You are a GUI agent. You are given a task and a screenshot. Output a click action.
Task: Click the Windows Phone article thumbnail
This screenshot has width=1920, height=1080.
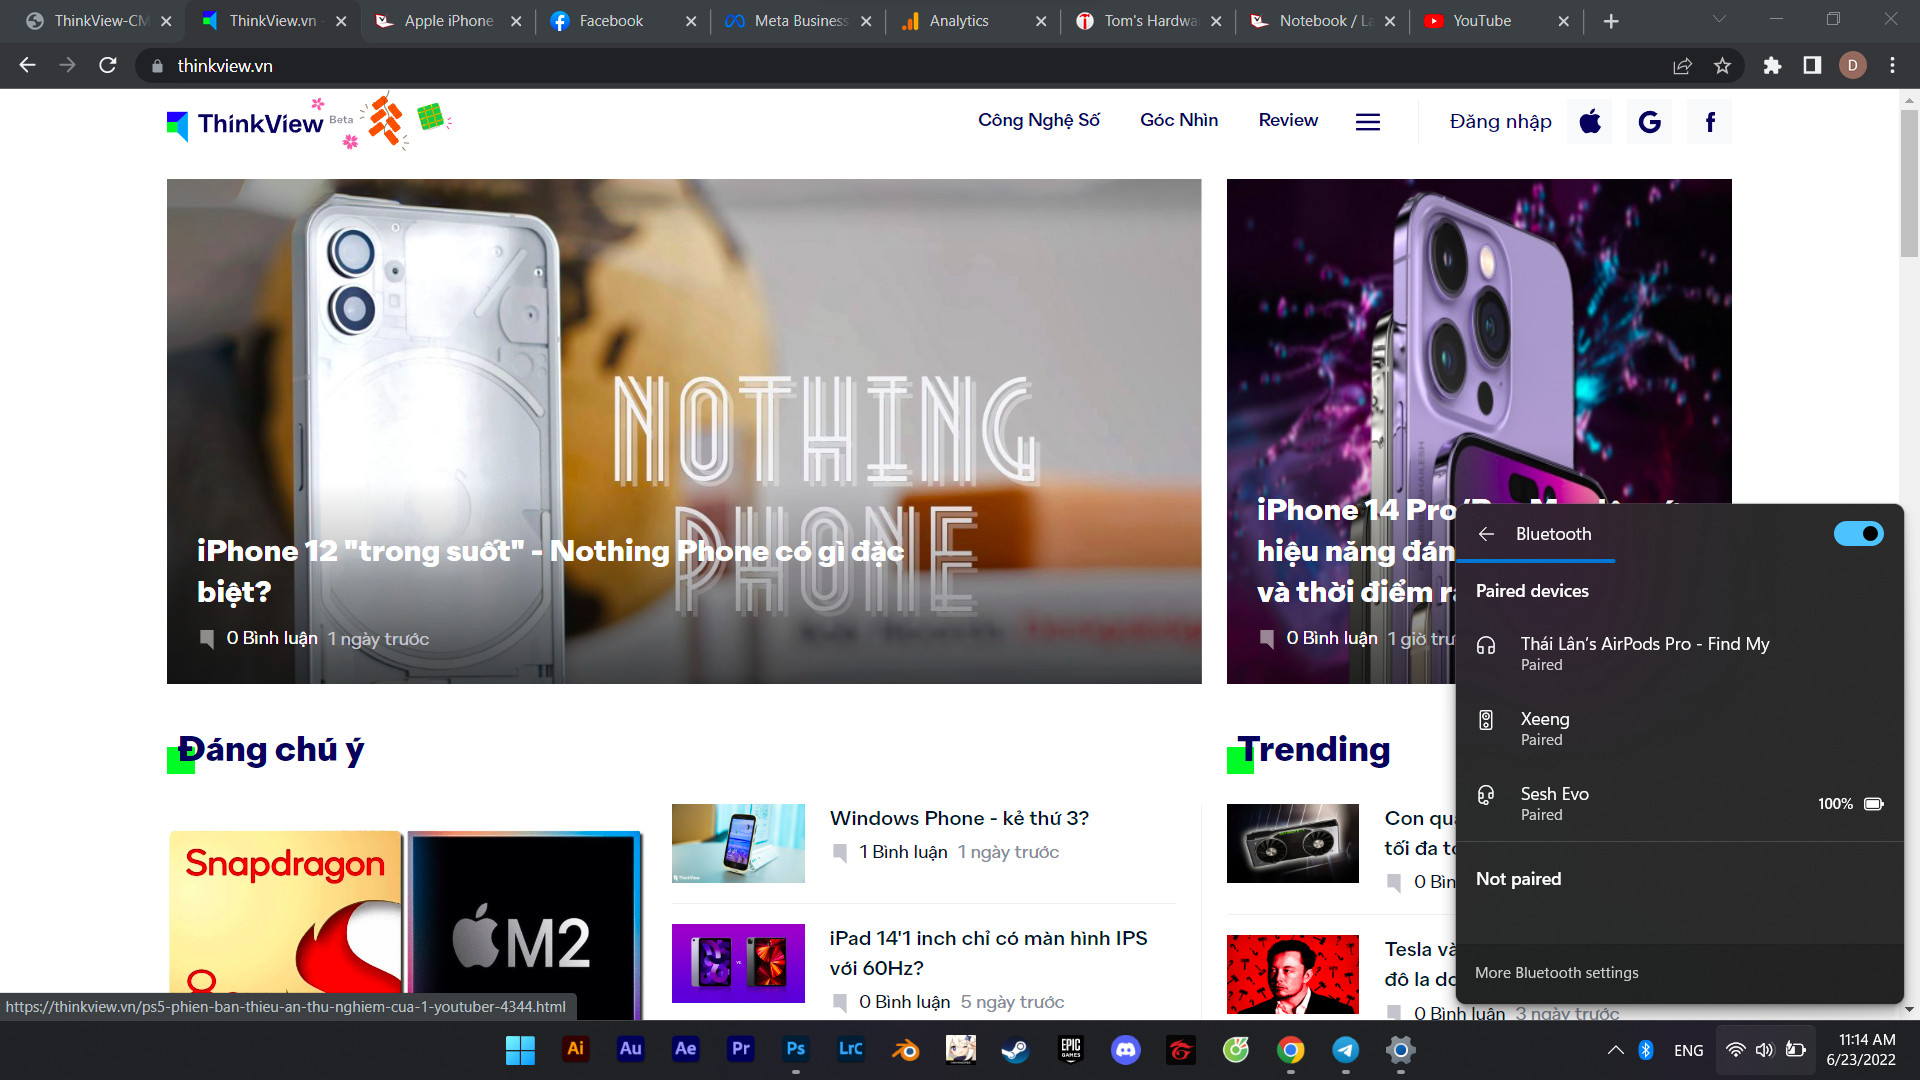click(x=738, y=843)
